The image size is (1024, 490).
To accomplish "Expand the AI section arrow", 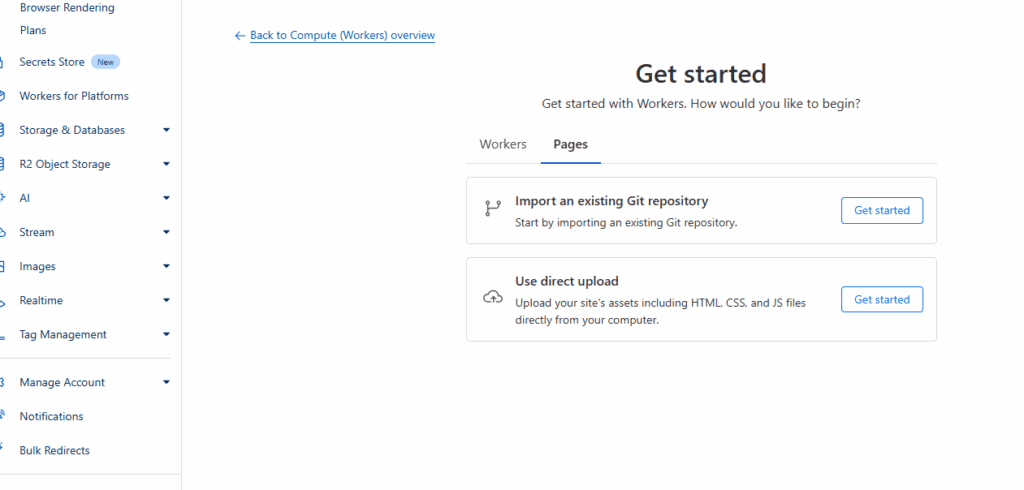I will point(167,198).
